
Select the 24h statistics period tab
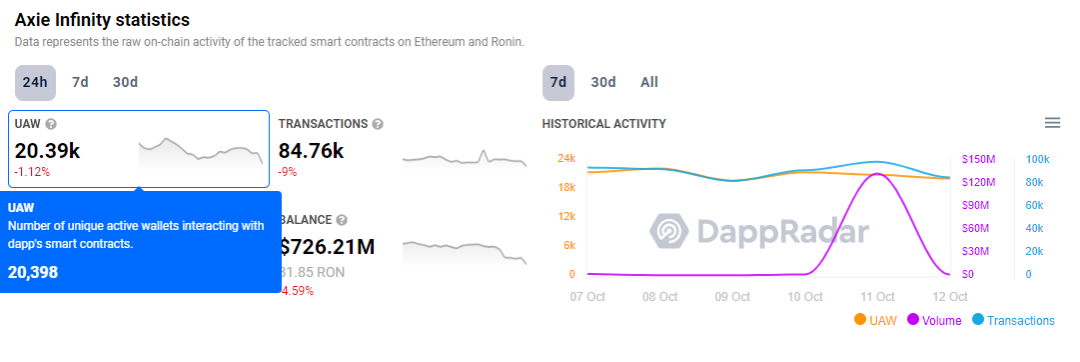coord(35,83)
